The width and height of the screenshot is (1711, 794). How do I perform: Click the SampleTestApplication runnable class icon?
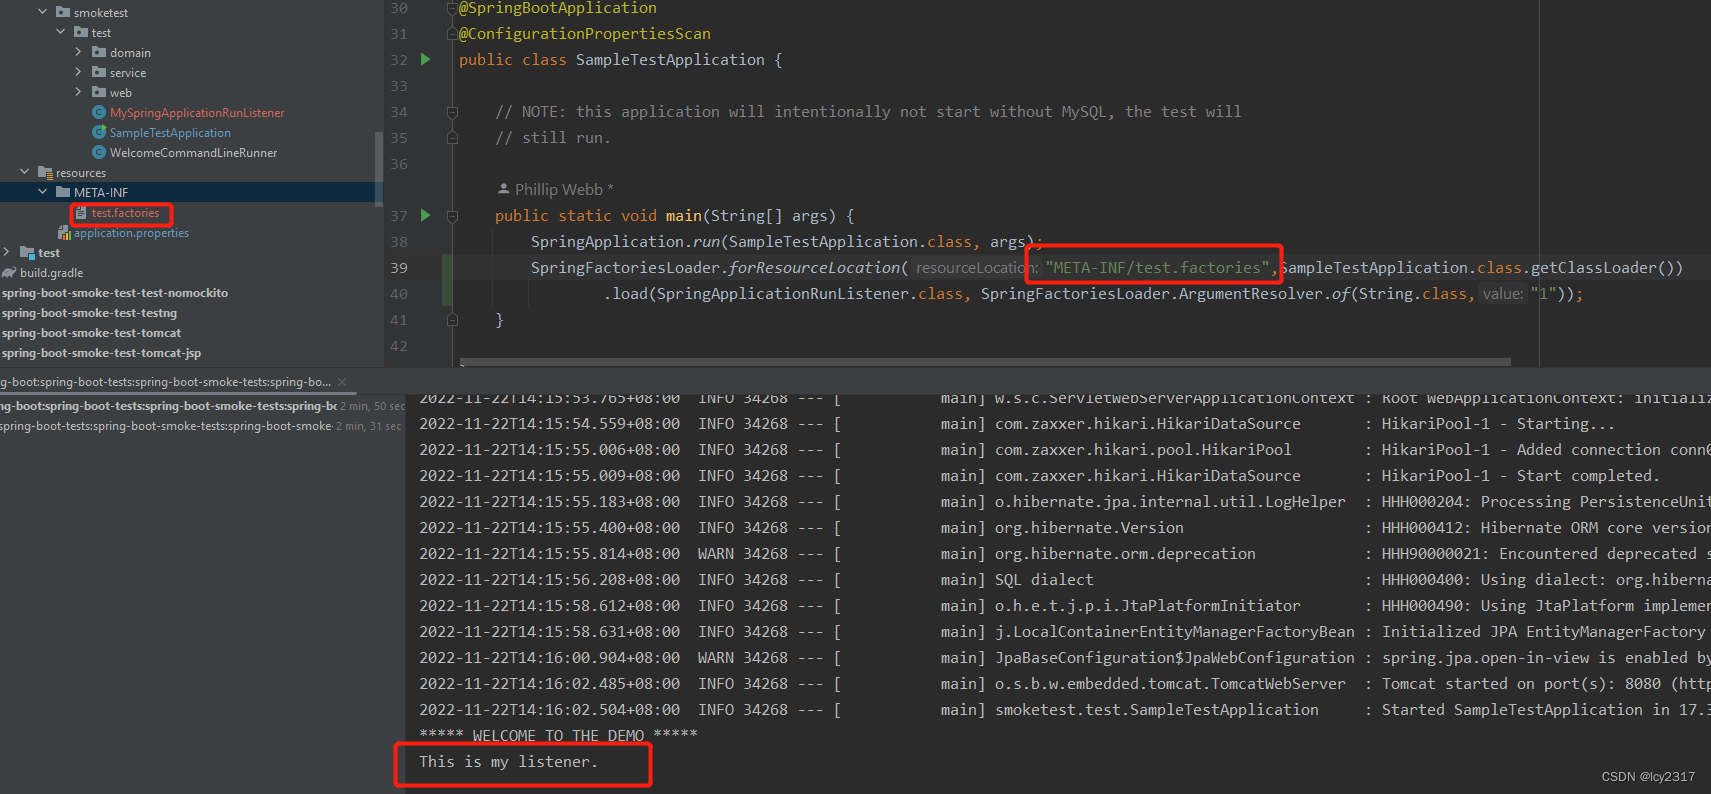99,132
